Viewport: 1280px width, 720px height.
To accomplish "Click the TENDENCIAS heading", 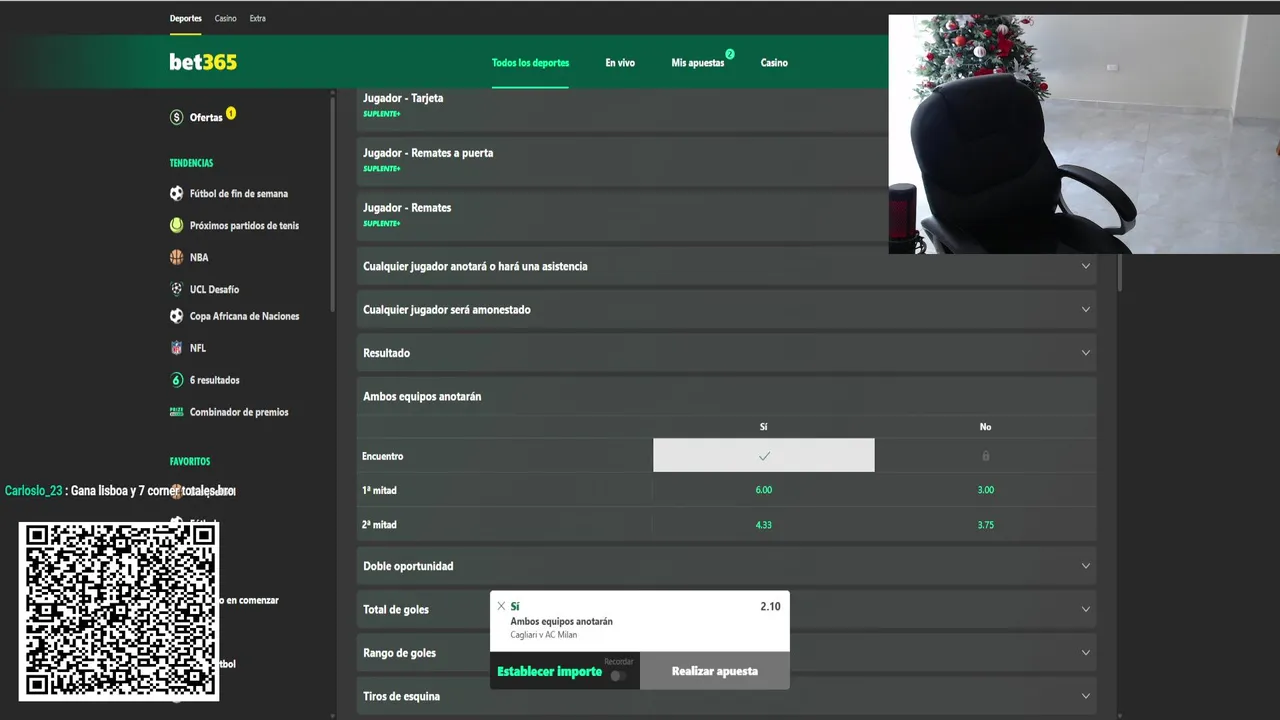I will coord(191,163).
